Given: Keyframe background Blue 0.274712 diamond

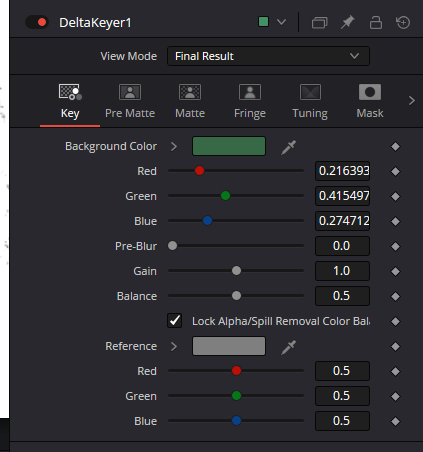Looking at the screenshot, I should pos(395,221).
